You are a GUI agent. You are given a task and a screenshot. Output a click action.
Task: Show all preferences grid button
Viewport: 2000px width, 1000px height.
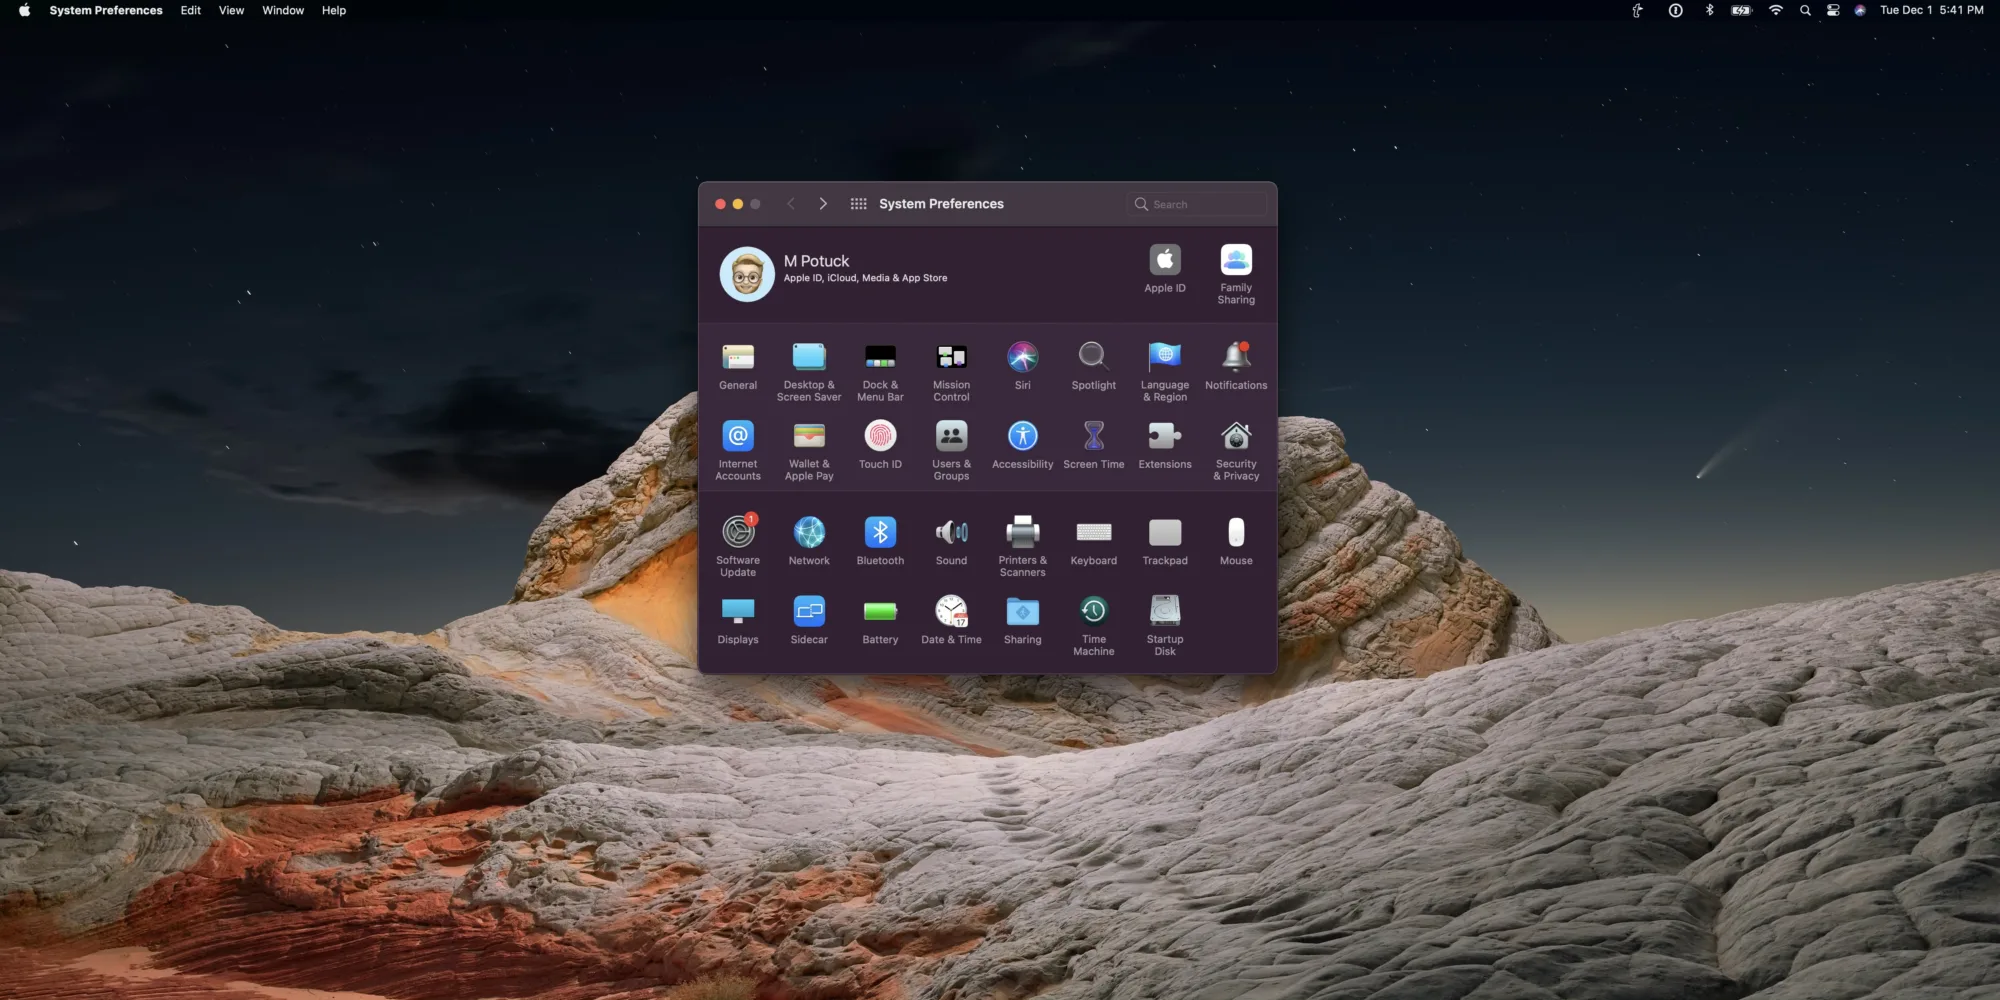point(858,204)
